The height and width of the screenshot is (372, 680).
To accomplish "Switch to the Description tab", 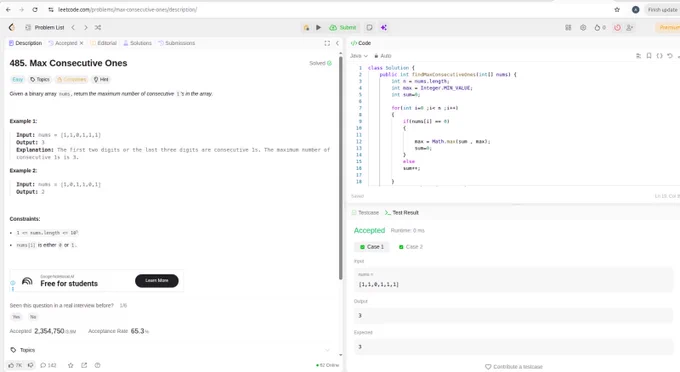I will point(25,43).
